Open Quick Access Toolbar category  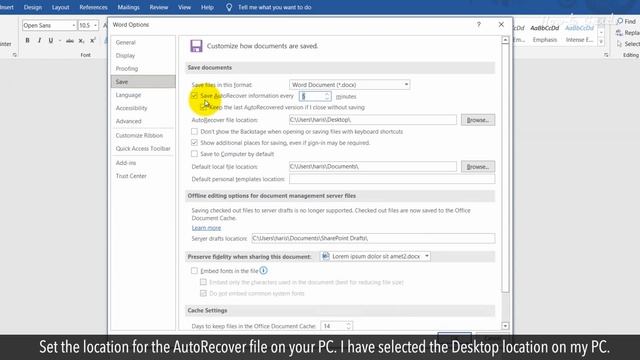tap(143, 149)
